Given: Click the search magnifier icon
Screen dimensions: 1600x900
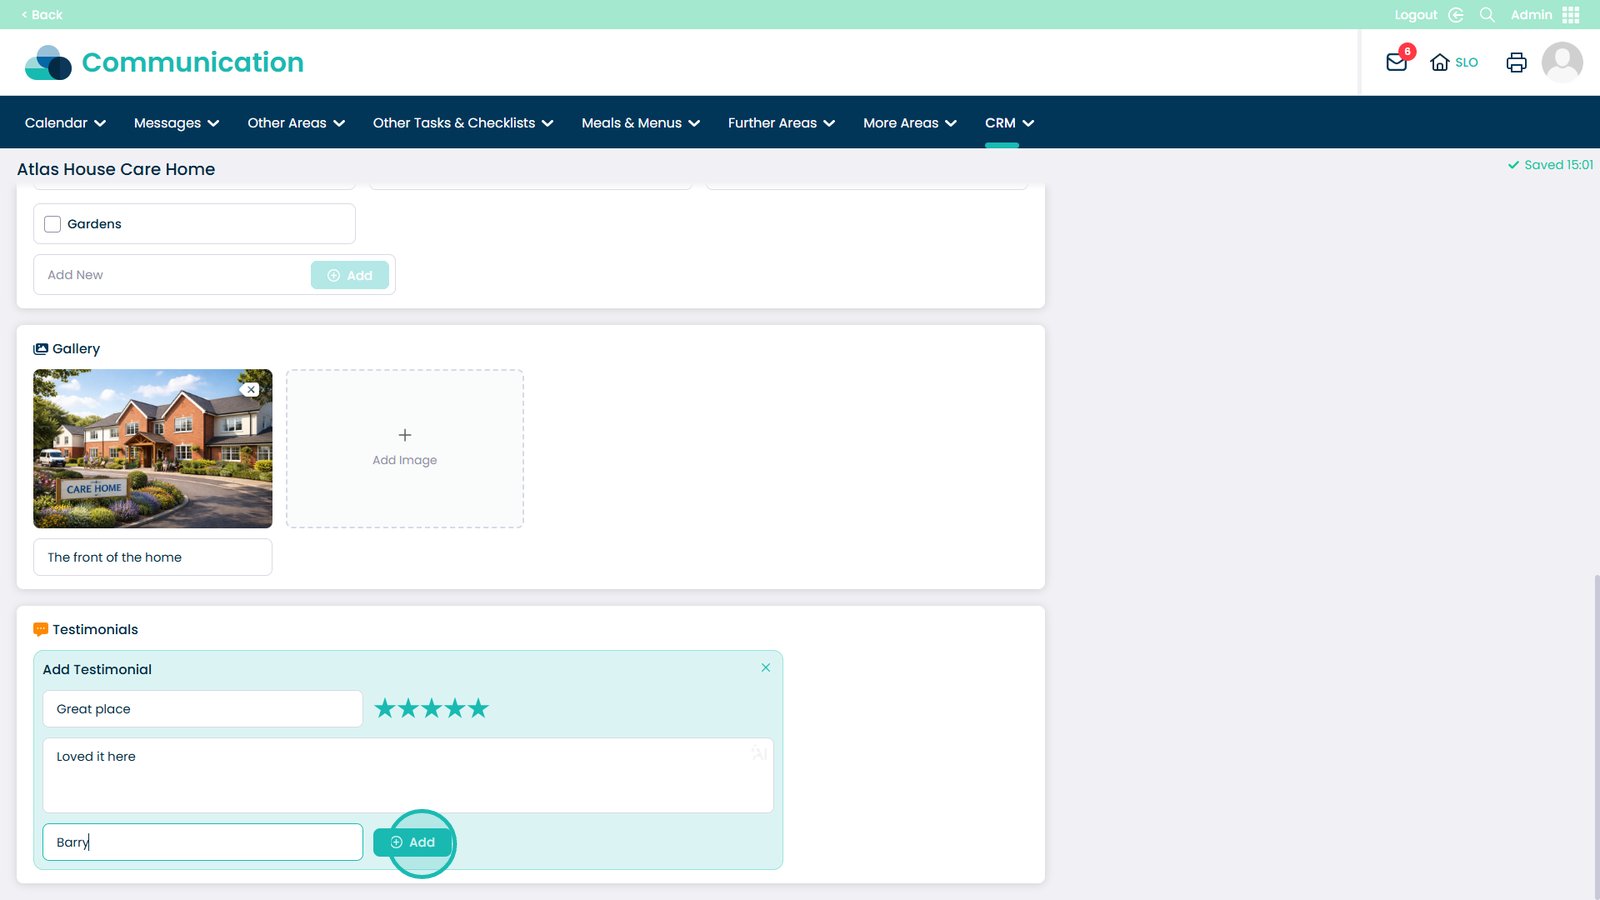Looking at the screenshot, I should (x=1487, y=15).
